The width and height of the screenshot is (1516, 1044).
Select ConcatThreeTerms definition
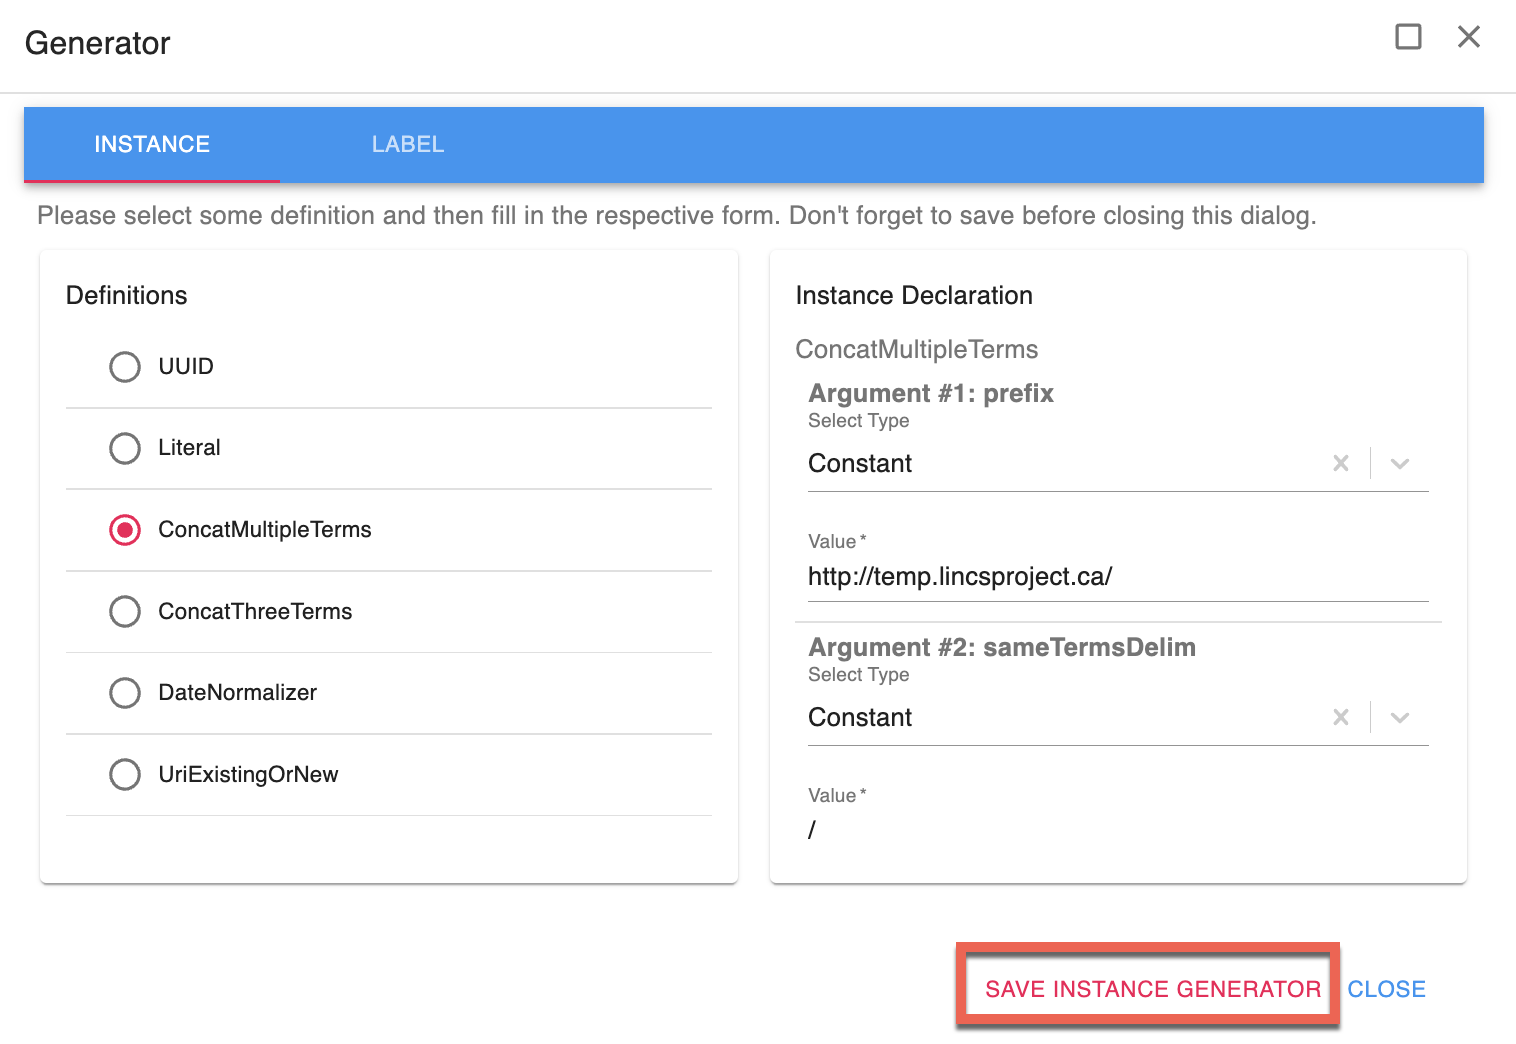click(x=125, y=611)
